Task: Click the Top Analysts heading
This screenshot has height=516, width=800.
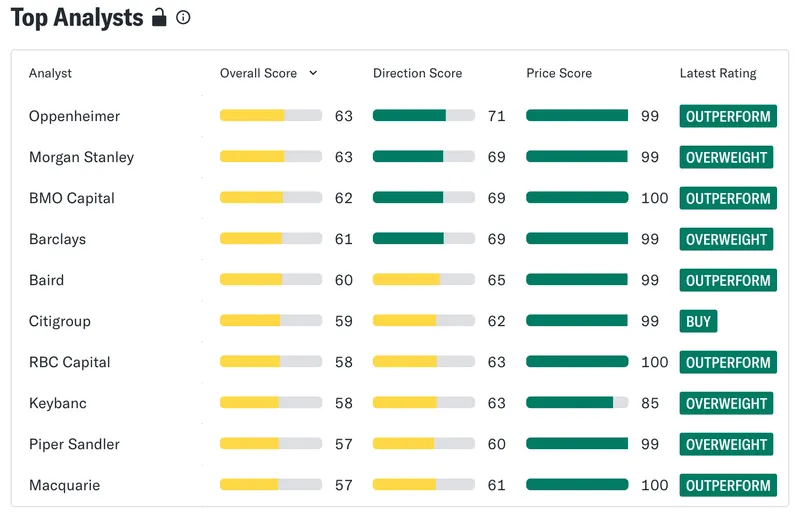Action: (77, 18)
